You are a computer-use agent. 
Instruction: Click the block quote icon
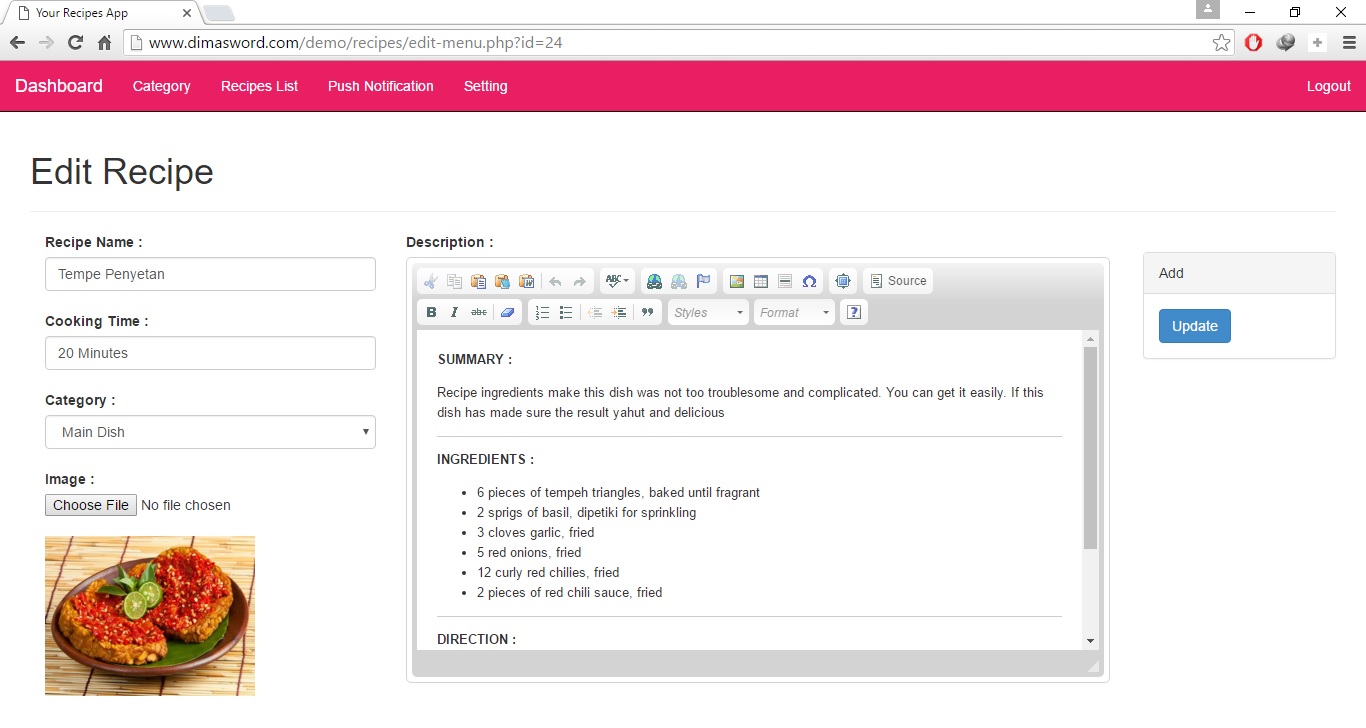point(647,313)
